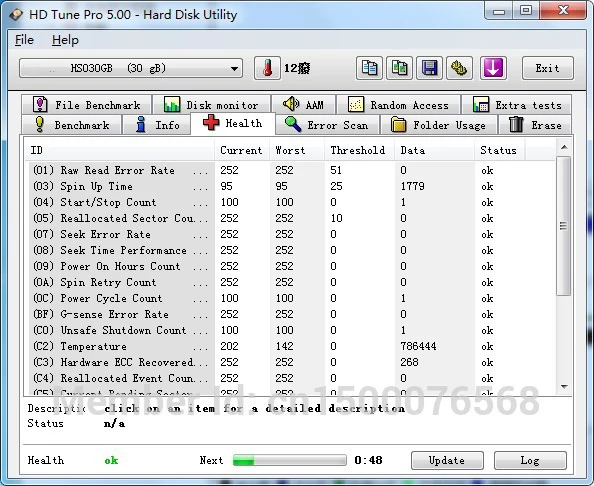The width and height of the screenshot is (594, 486).
Task: Open the AAM tab
Action: 303,105
